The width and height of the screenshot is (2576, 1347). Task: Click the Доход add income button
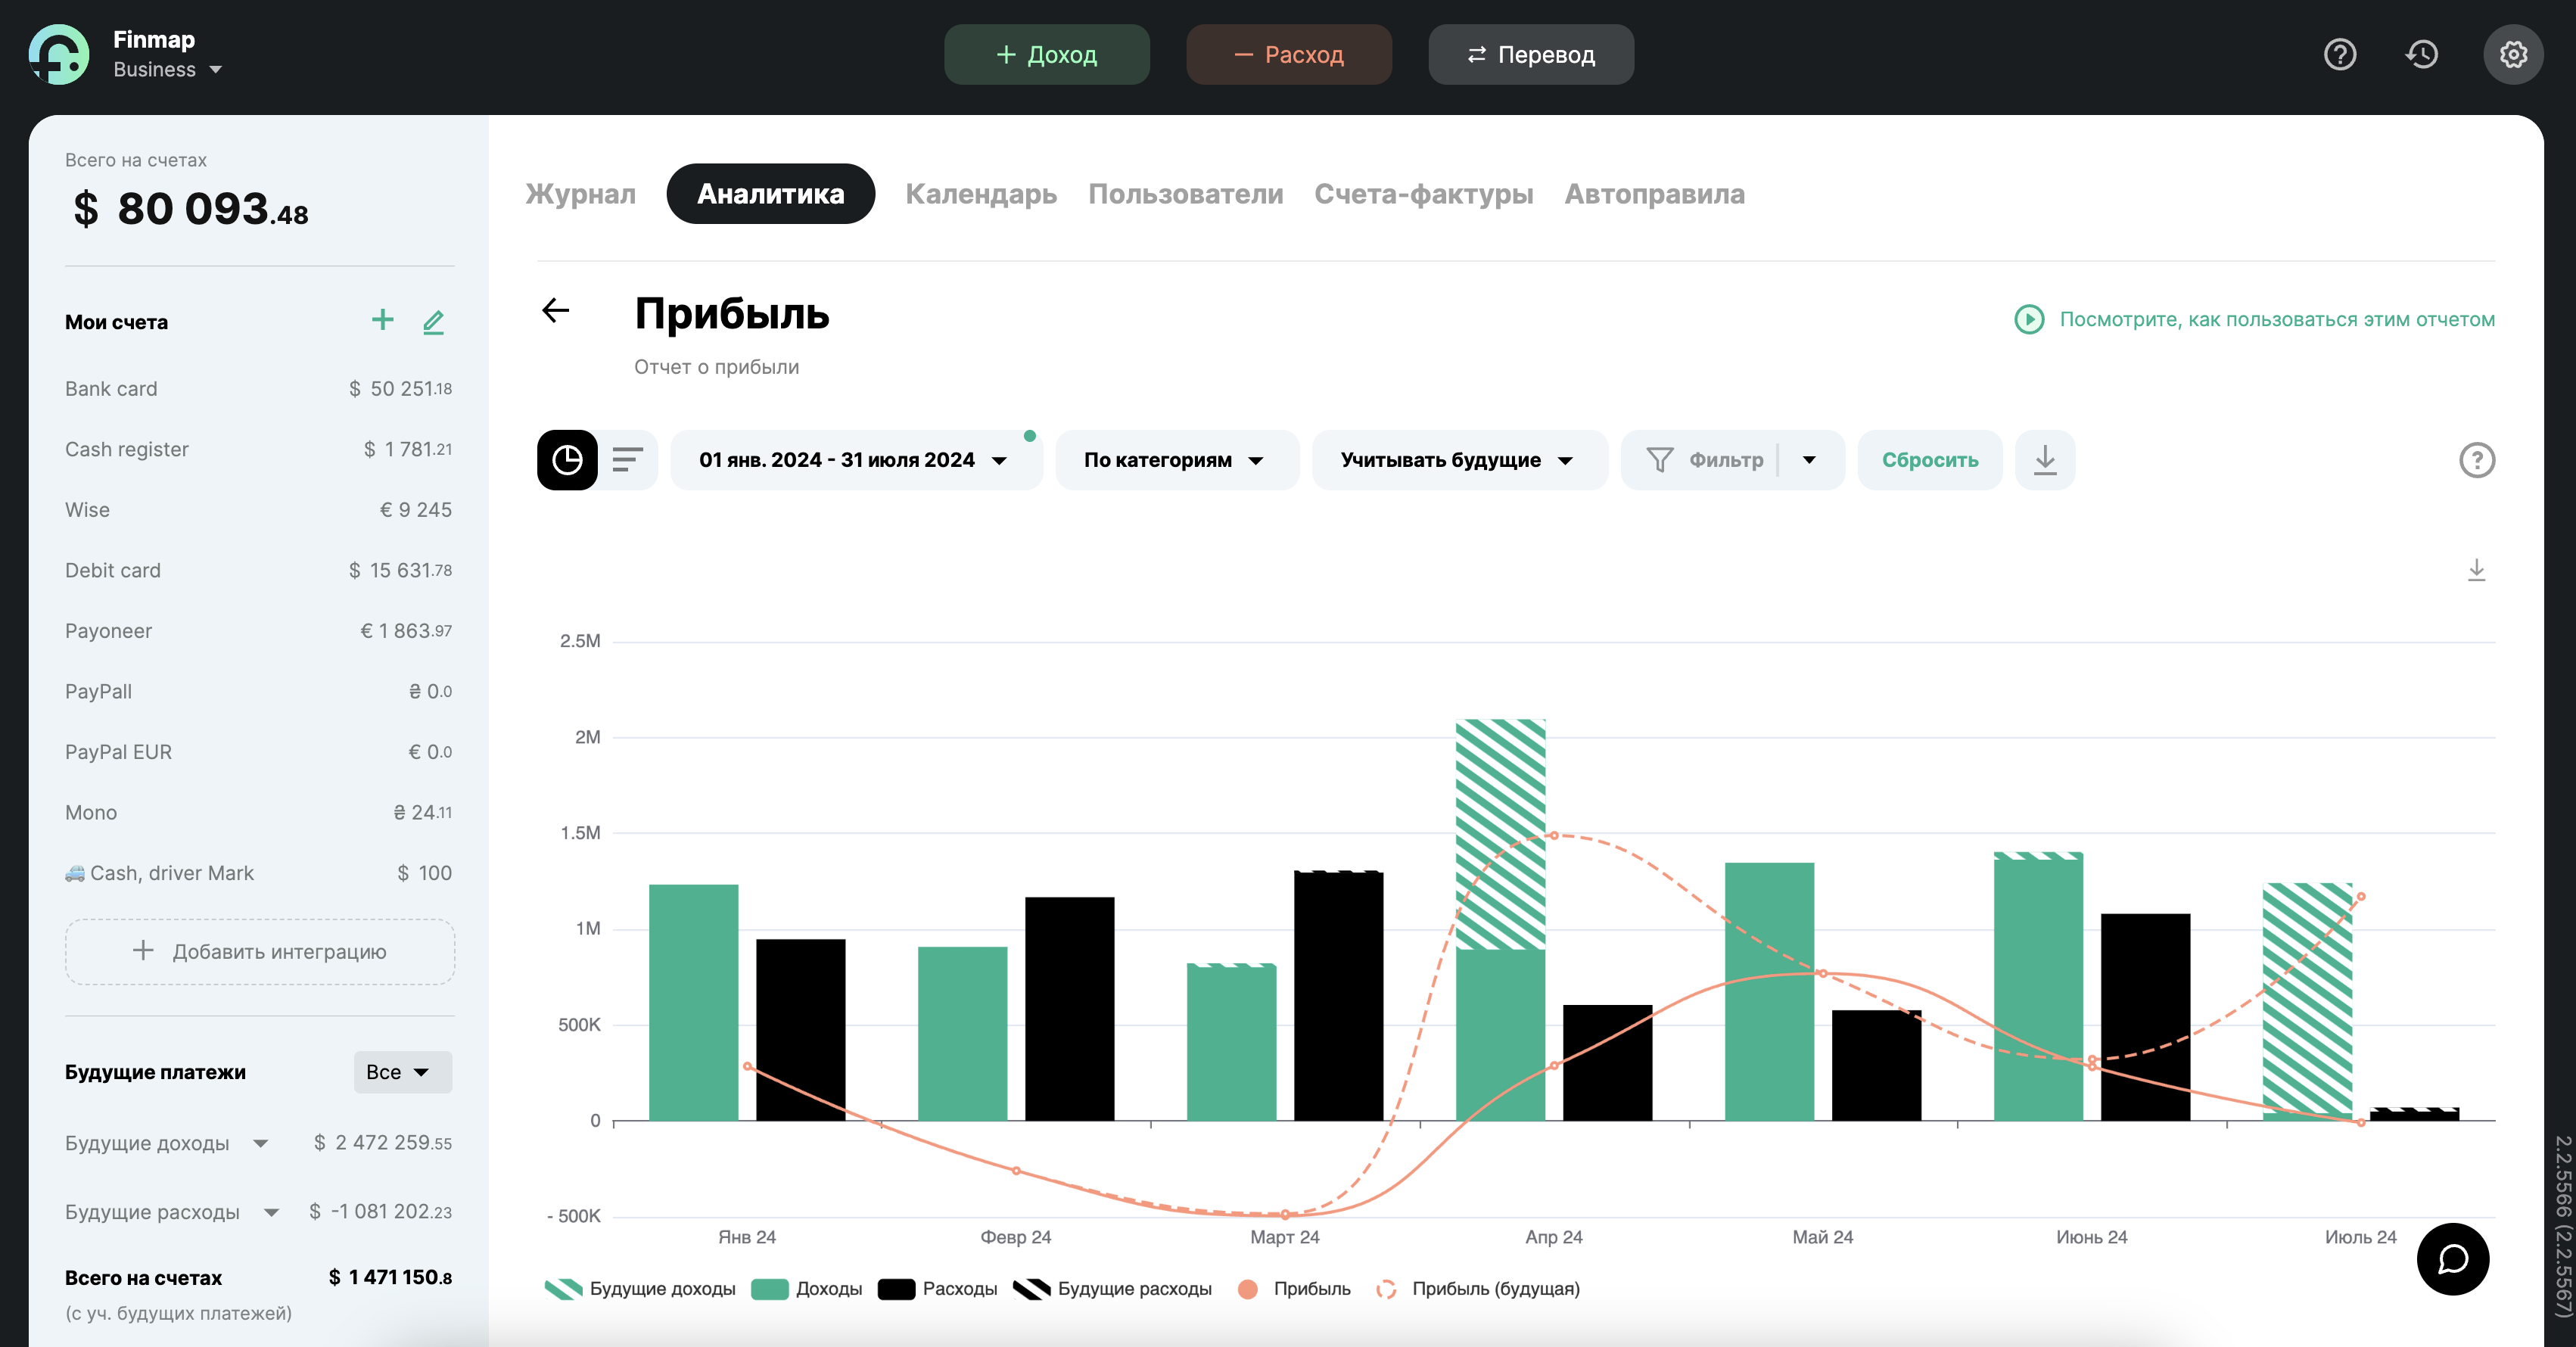point(1046,55)
